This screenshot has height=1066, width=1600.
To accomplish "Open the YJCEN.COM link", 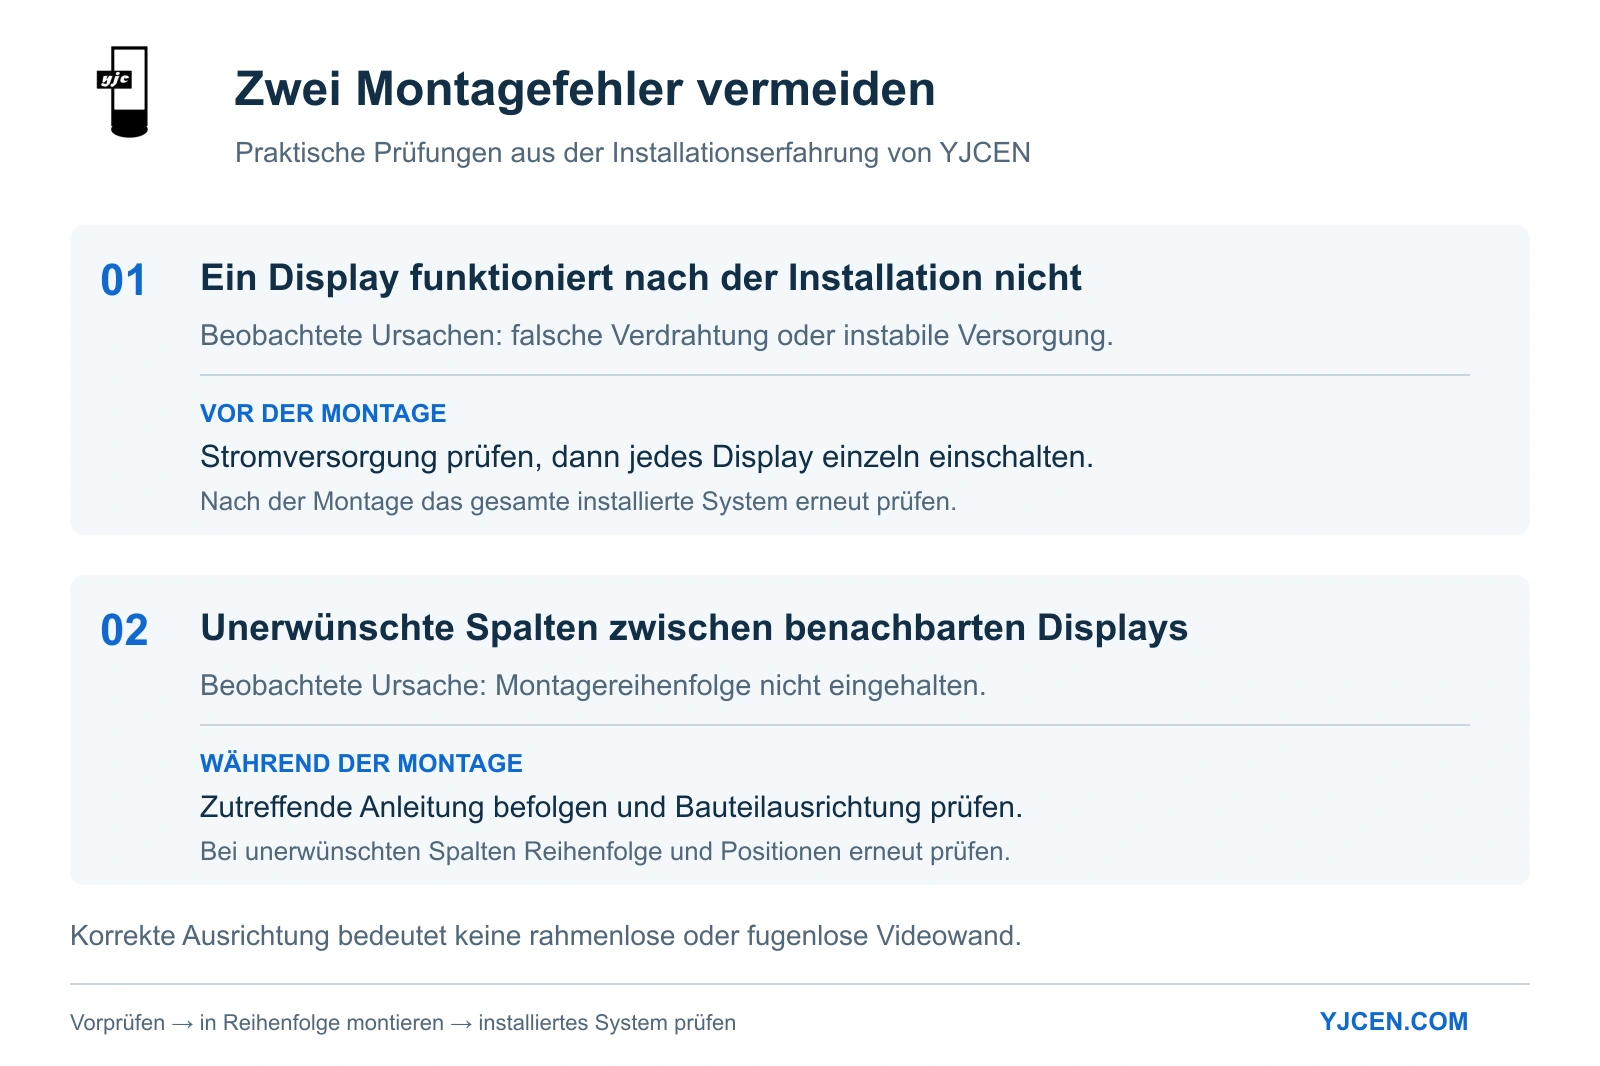I will pyautogui.click(x=1394, y=1021).
